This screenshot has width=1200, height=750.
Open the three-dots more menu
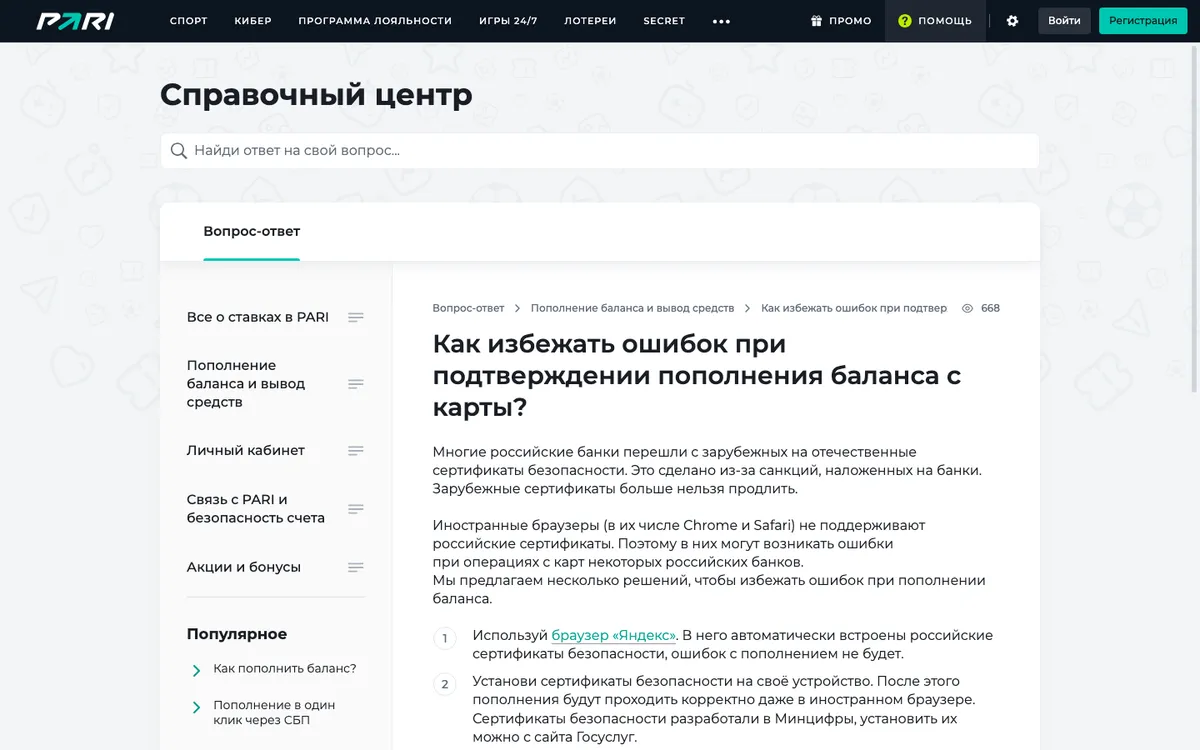pyautogui.click(x=721, y=21)
